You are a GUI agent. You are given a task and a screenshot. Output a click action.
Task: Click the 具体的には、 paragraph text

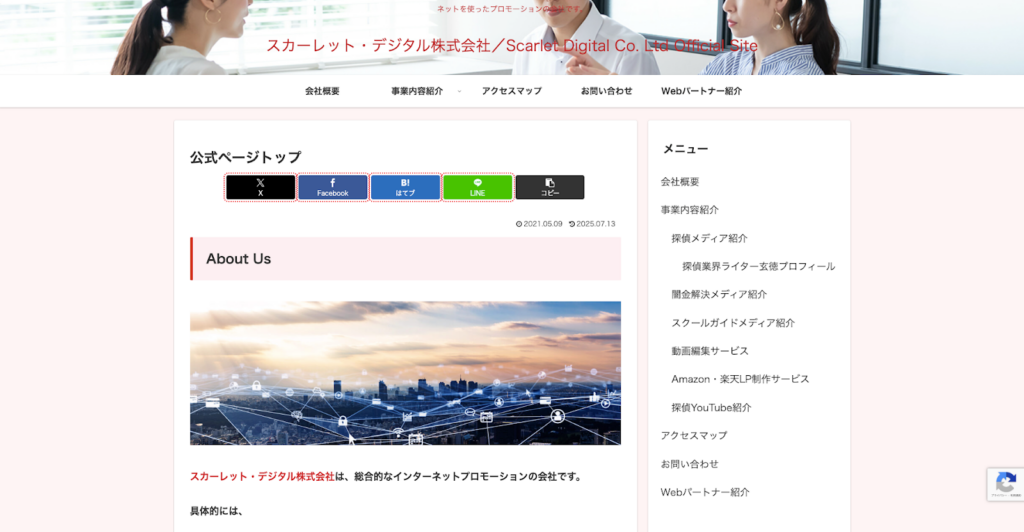216,511
